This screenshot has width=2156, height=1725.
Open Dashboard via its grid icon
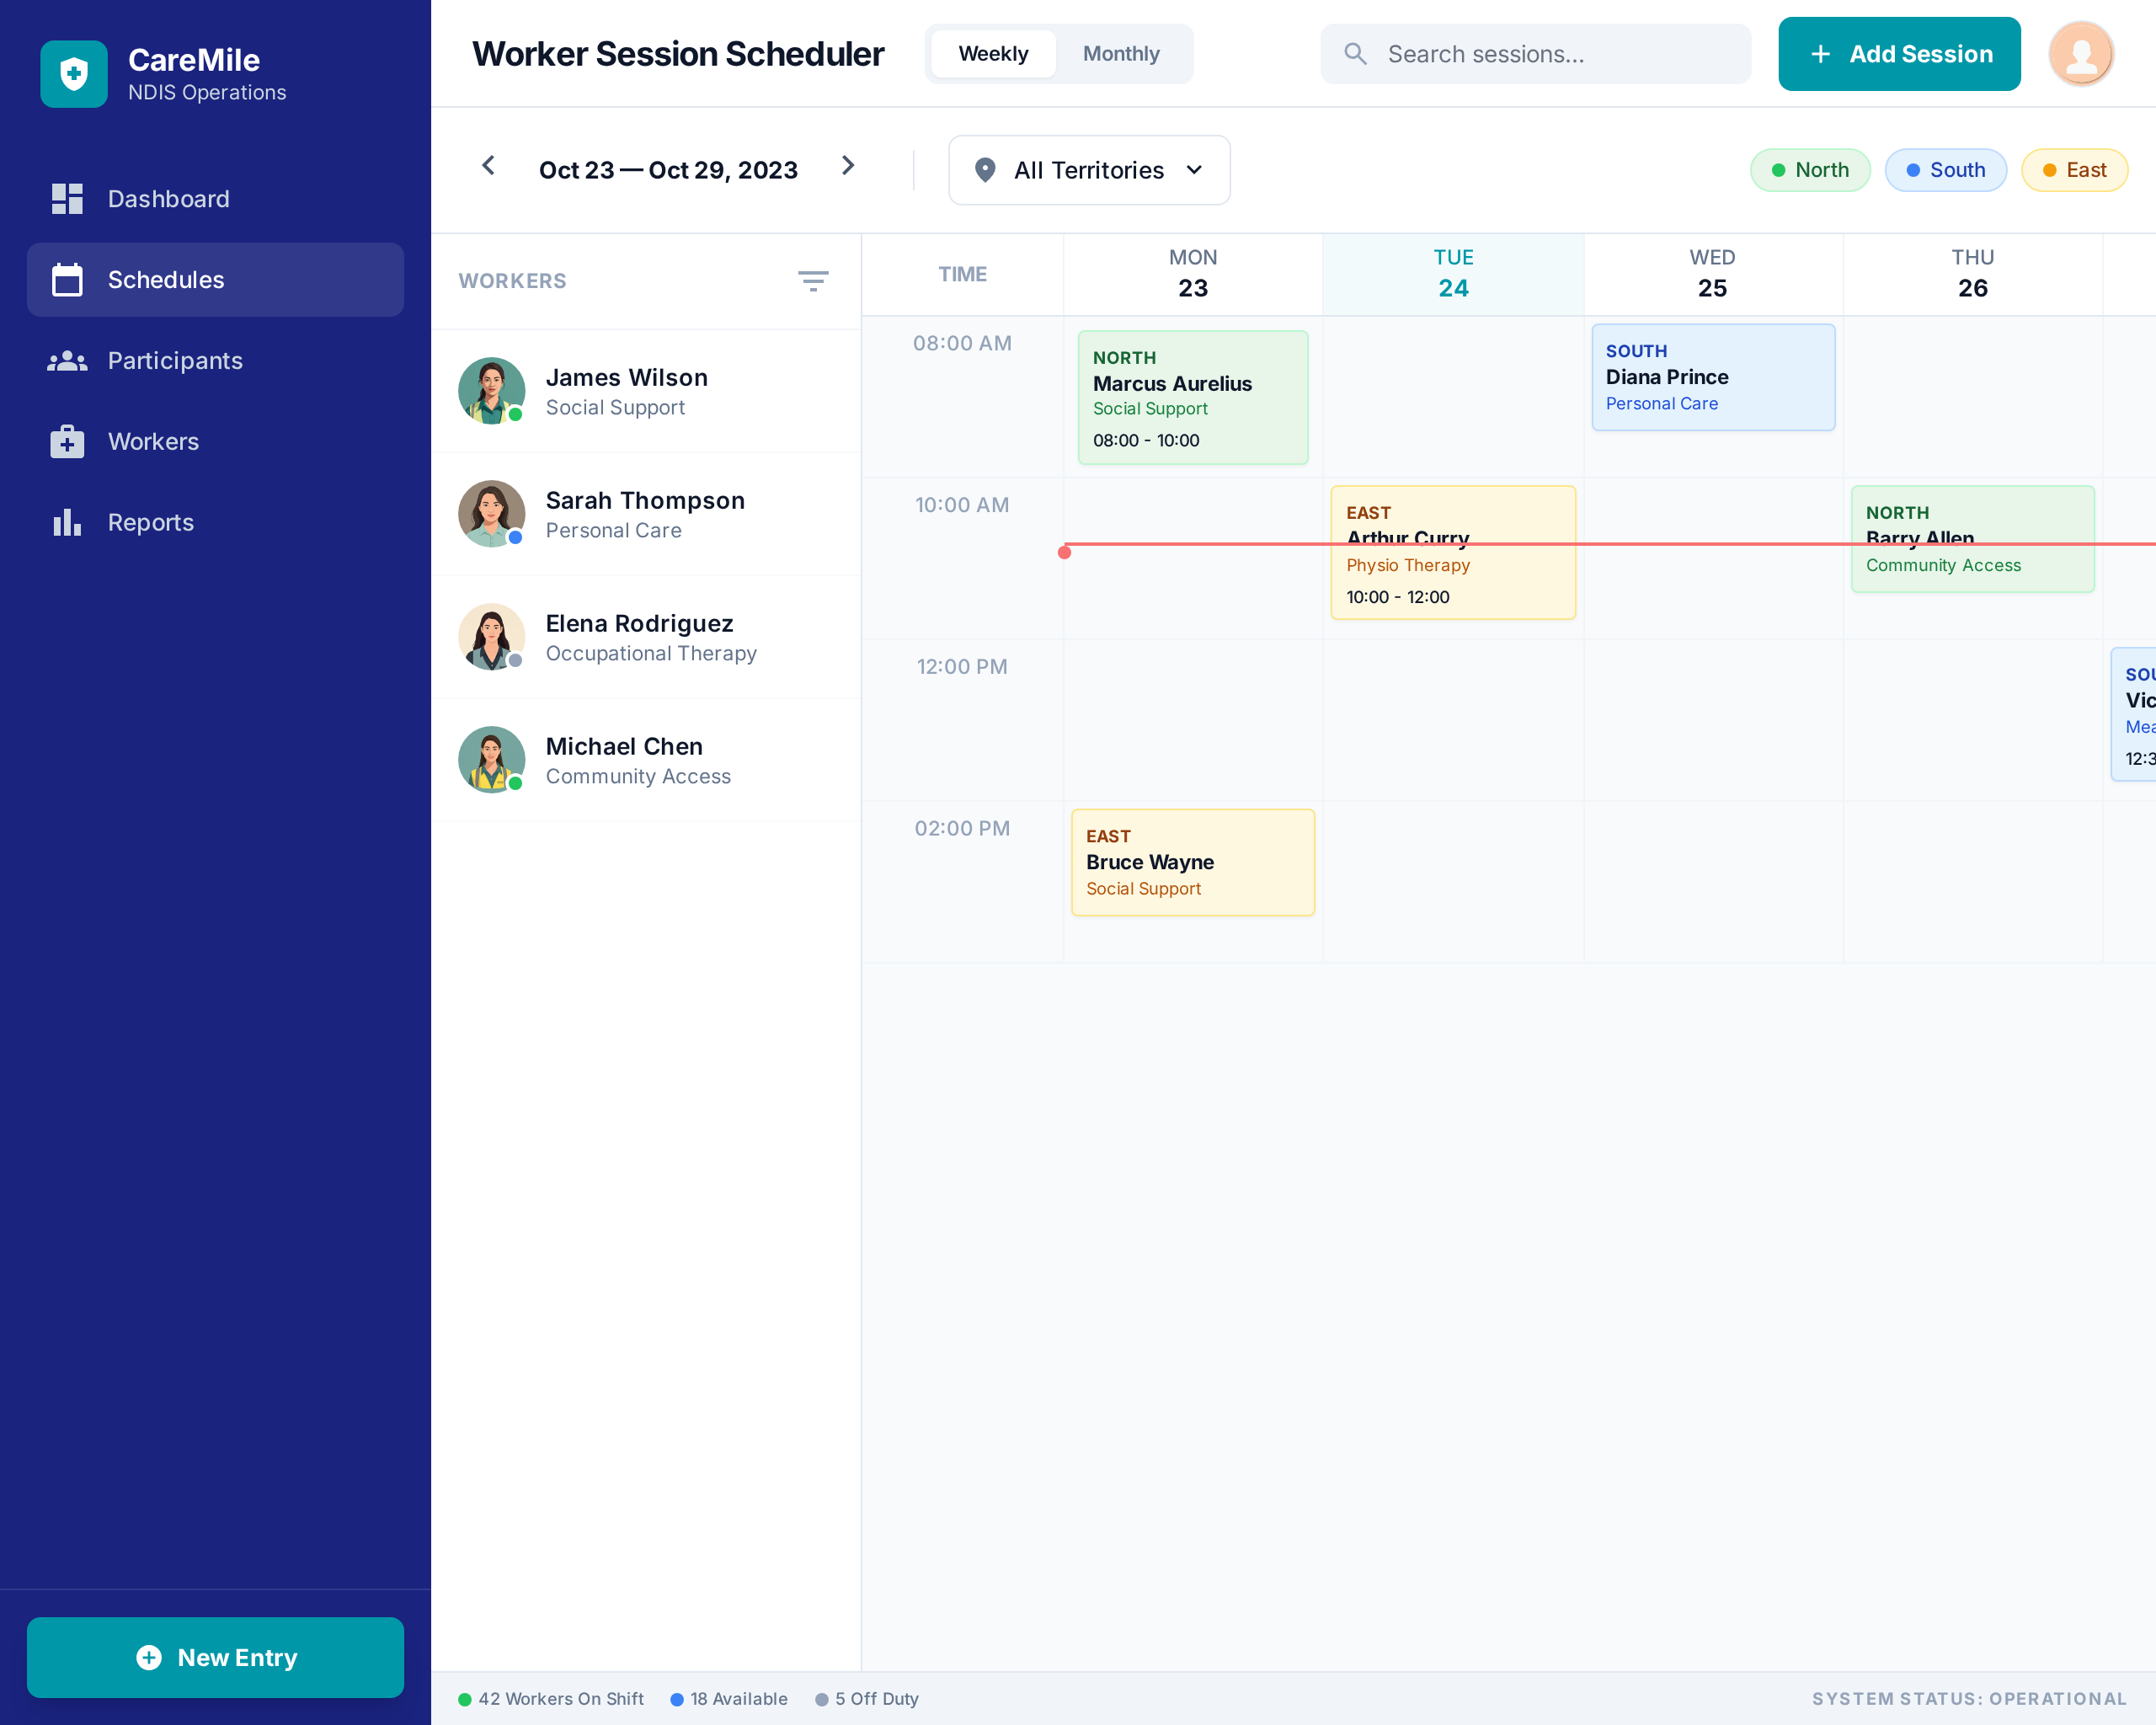pyautogui.click(x=67, y=199)
